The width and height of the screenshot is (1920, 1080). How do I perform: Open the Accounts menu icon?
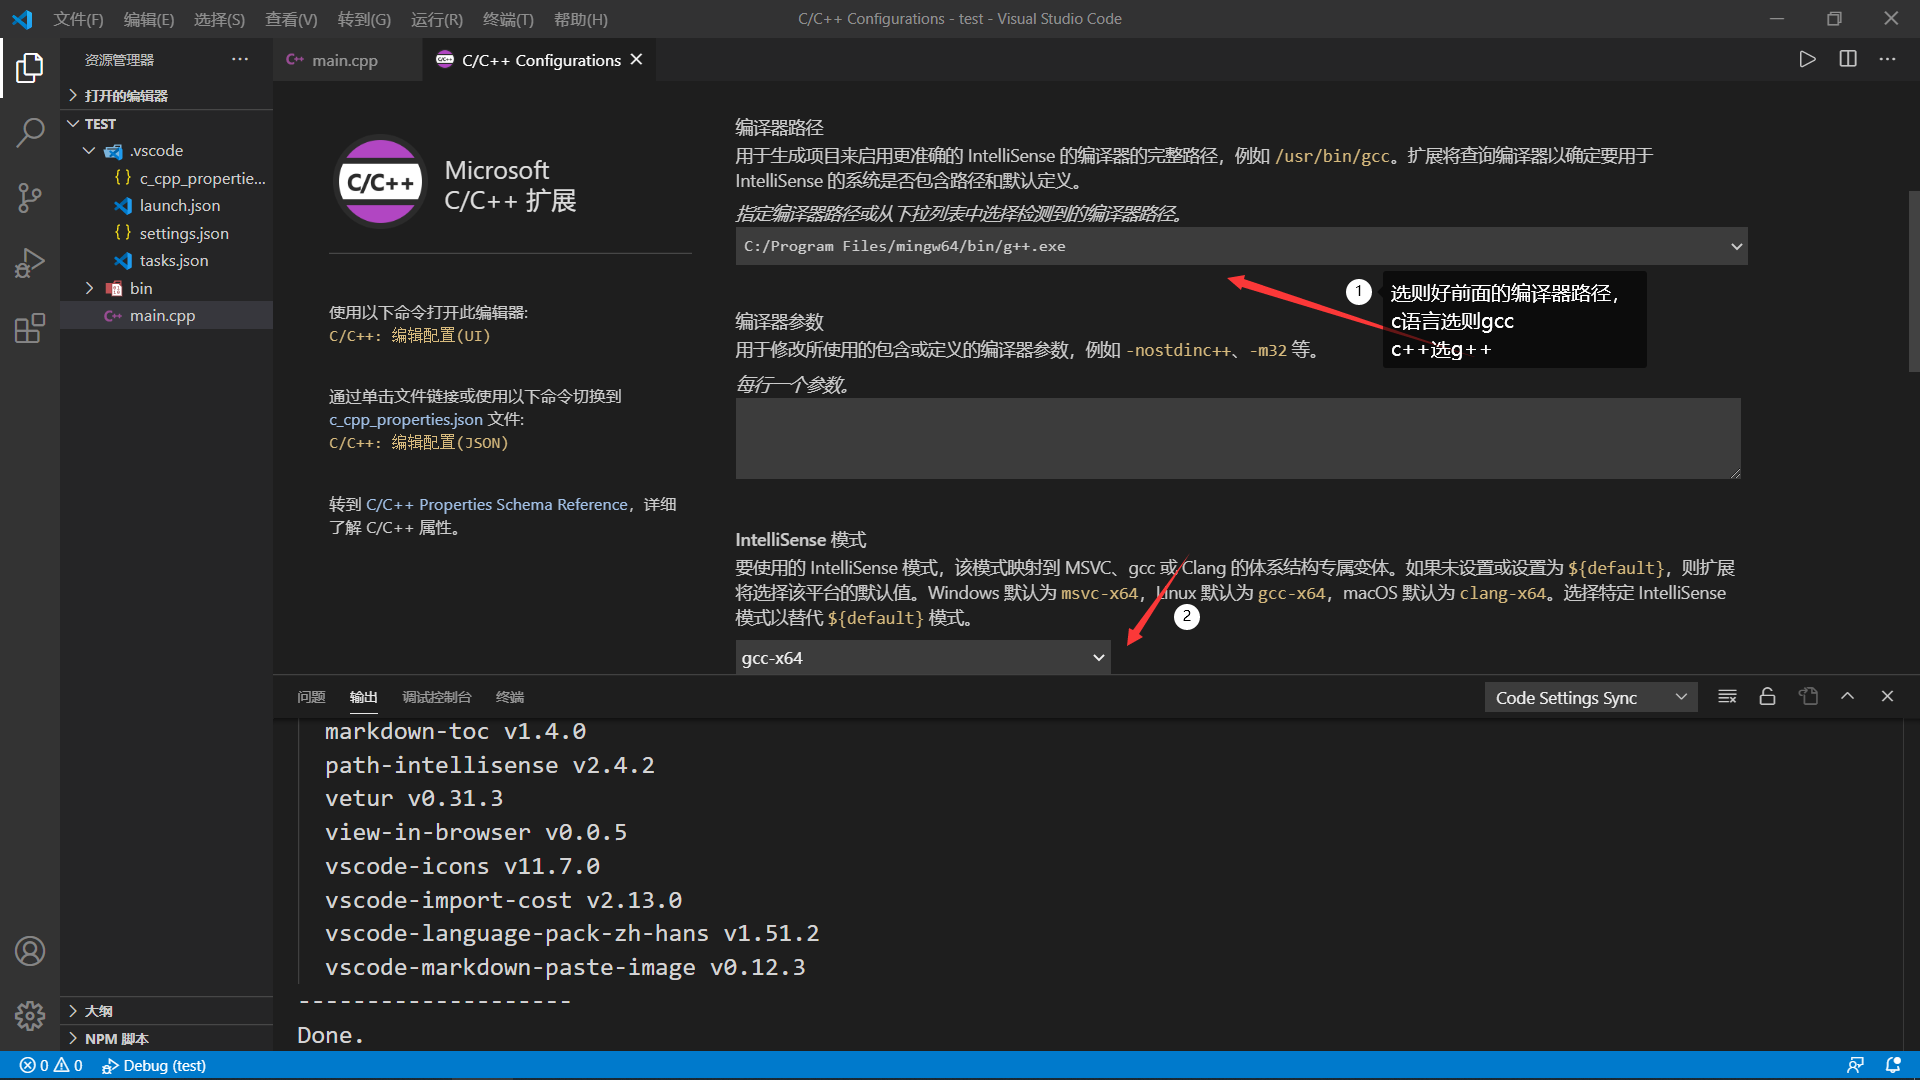pyautogui.click(x=30, y=951)
